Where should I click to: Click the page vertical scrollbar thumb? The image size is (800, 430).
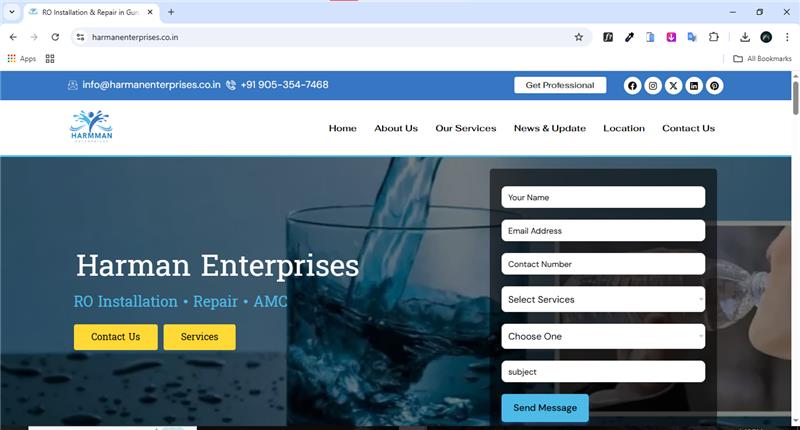[x=795, y=98]
